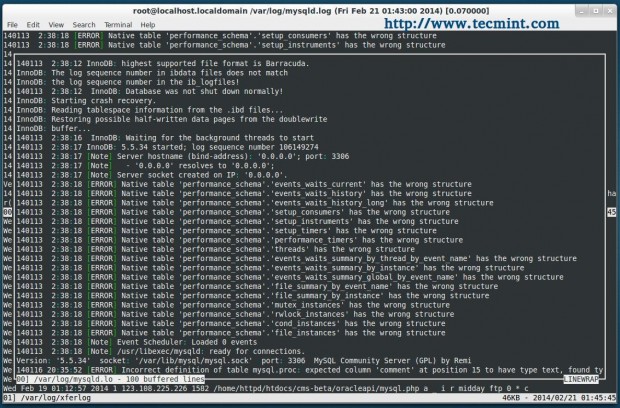Open the Terminal menu
The width and height of the screenshot is (620, 408).
click(118, 25)
